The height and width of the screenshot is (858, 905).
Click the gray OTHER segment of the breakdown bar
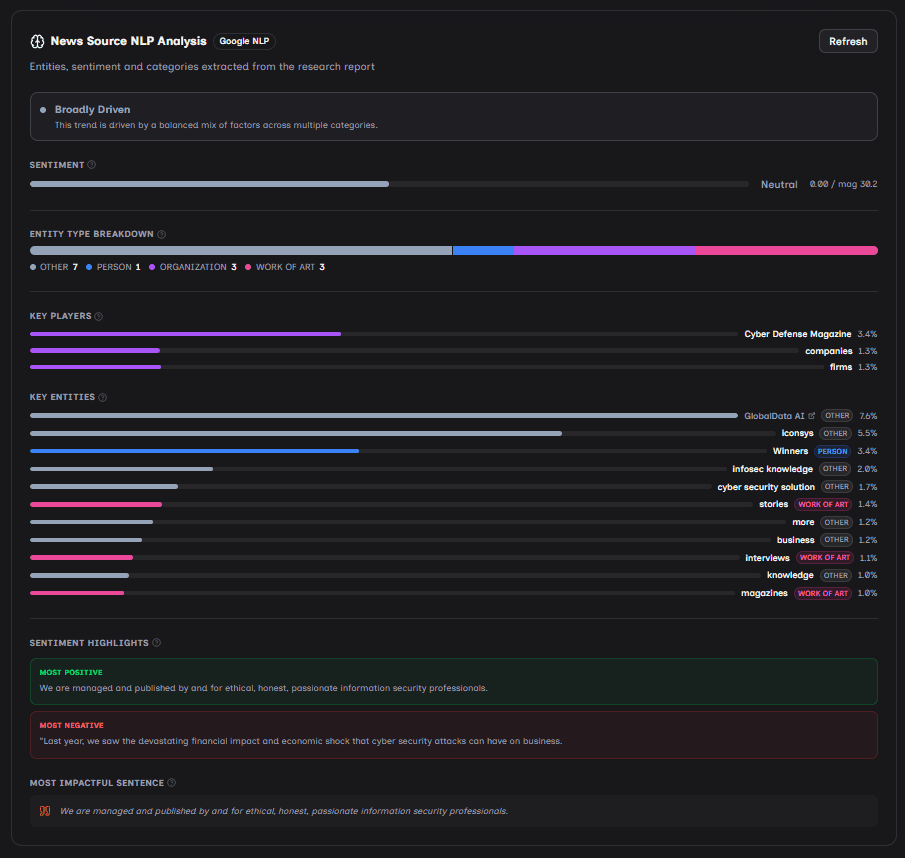point(241,250)
